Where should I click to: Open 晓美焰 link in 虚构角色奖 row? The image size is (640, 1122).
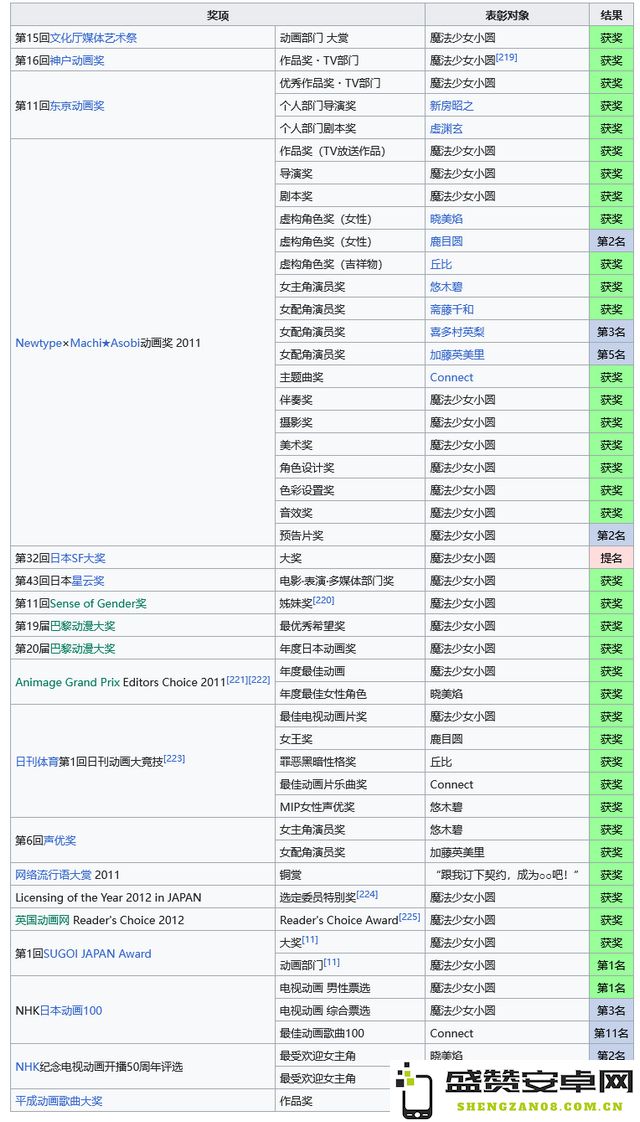coord(446,219)
